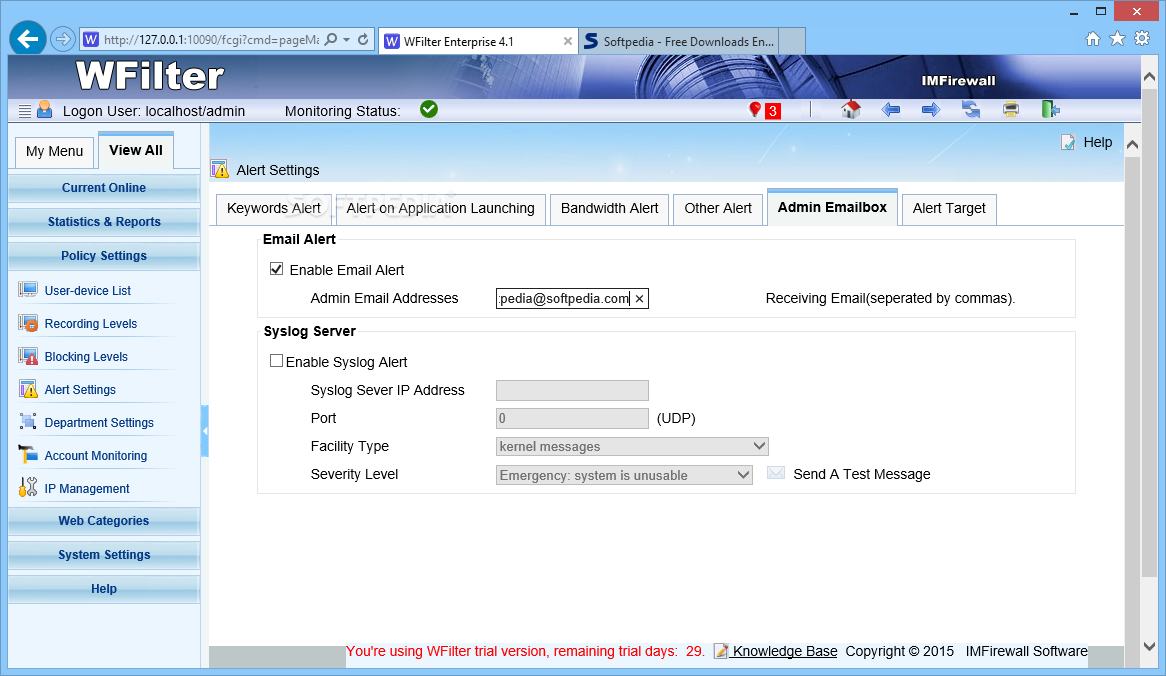
Task: Click the menu list icon beside Logon User
Action: 25,111
